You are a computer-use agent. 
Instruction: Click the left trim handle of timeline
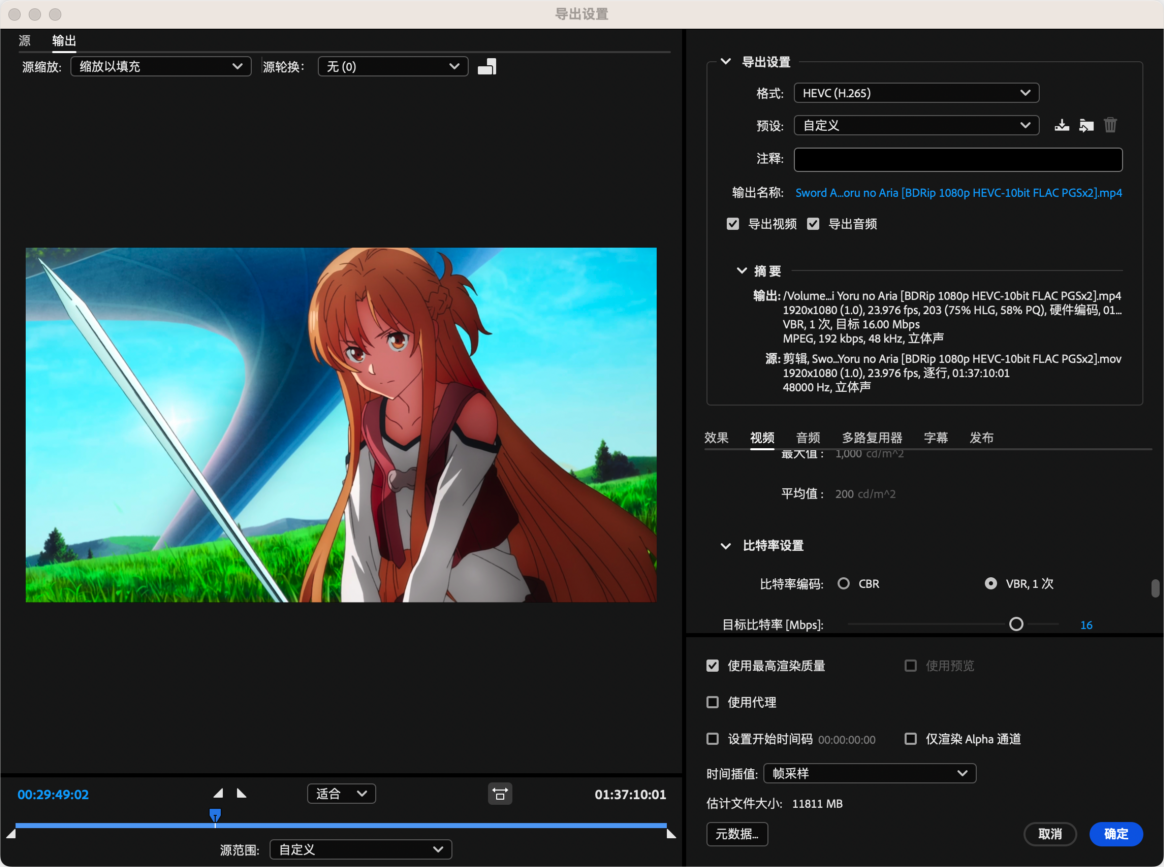11,834
